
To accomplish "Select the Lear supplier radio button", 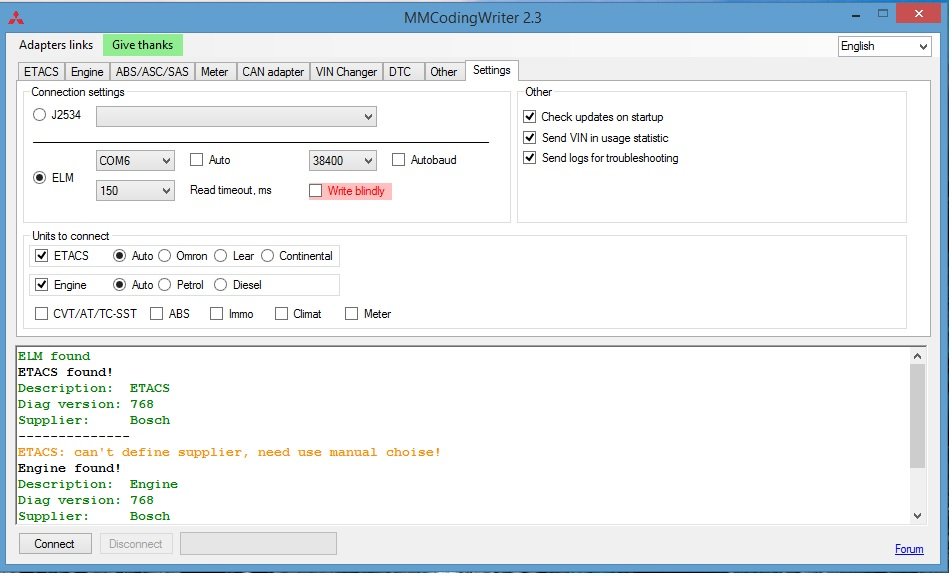I will (220, 256).
